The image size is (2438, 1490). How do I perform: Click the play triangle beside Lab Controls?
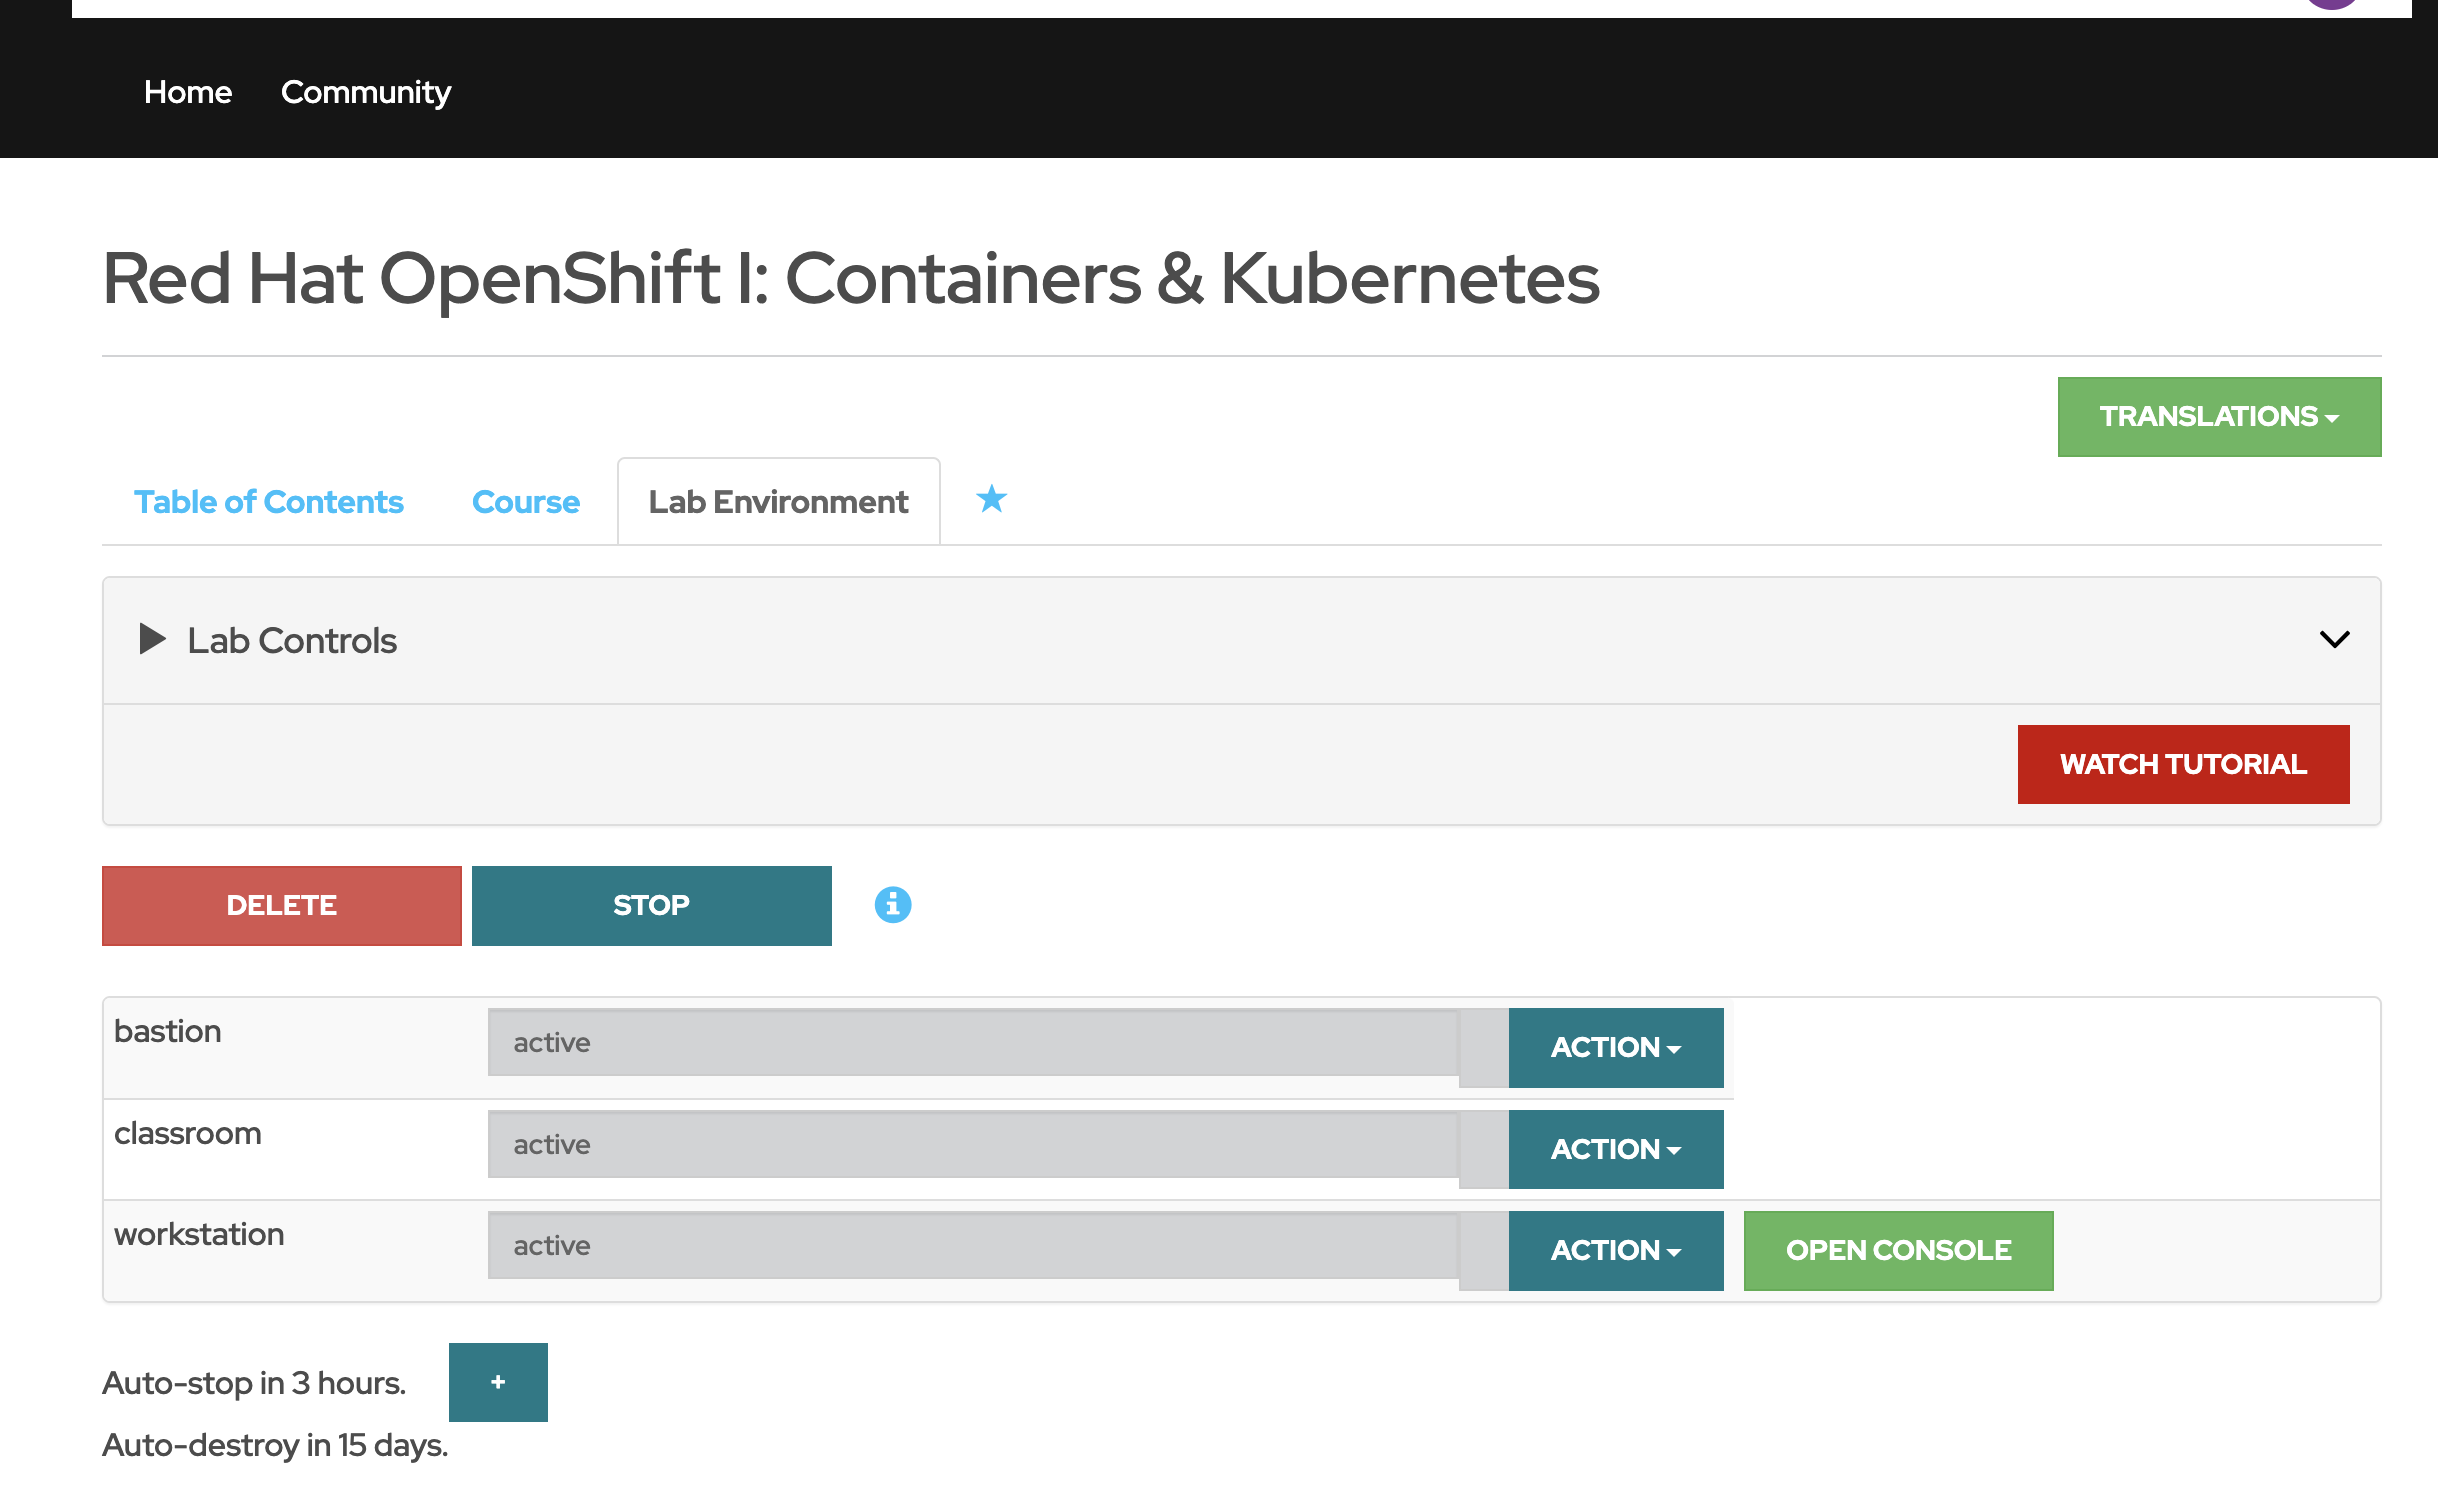[151, 640]
